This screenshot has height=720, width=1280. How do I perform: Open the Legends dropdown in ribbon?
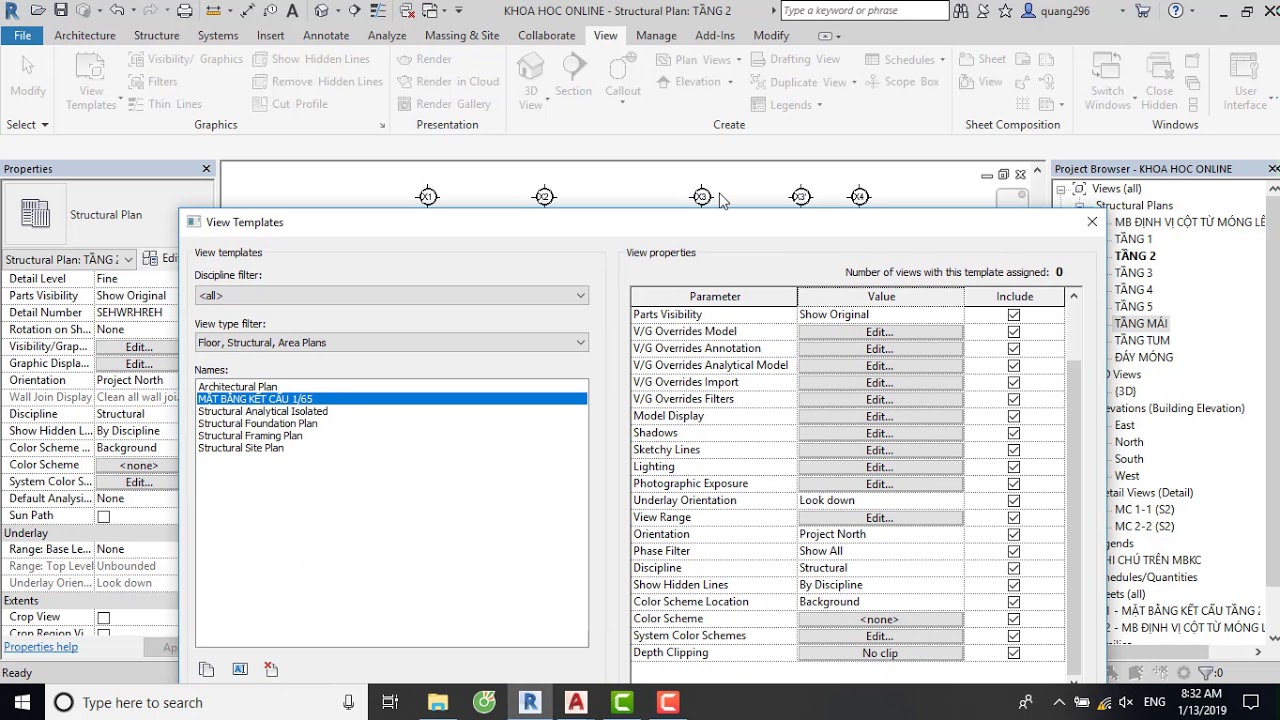click(x=819, y=105)
